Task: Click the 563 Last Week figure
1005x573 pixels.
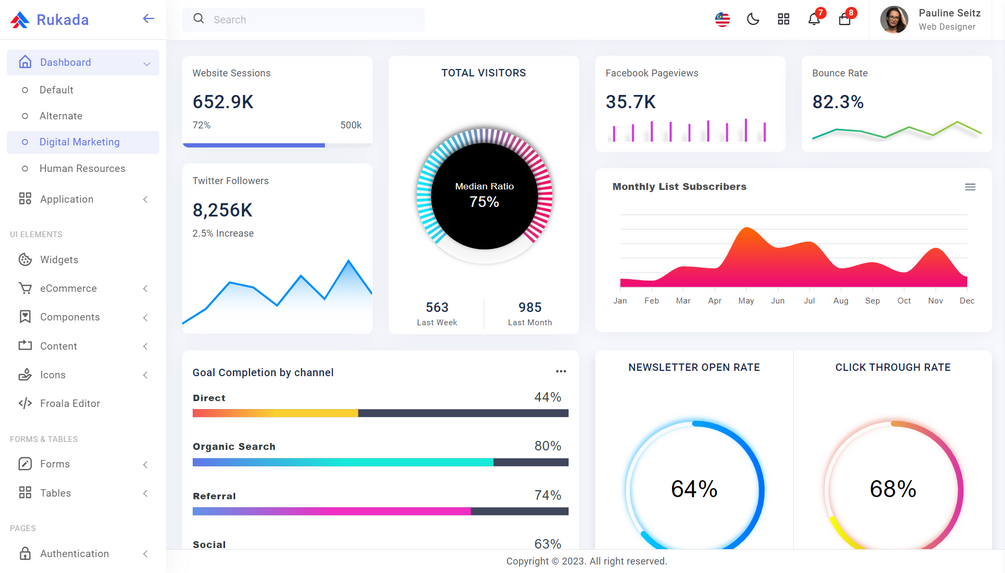Action: 437,308
